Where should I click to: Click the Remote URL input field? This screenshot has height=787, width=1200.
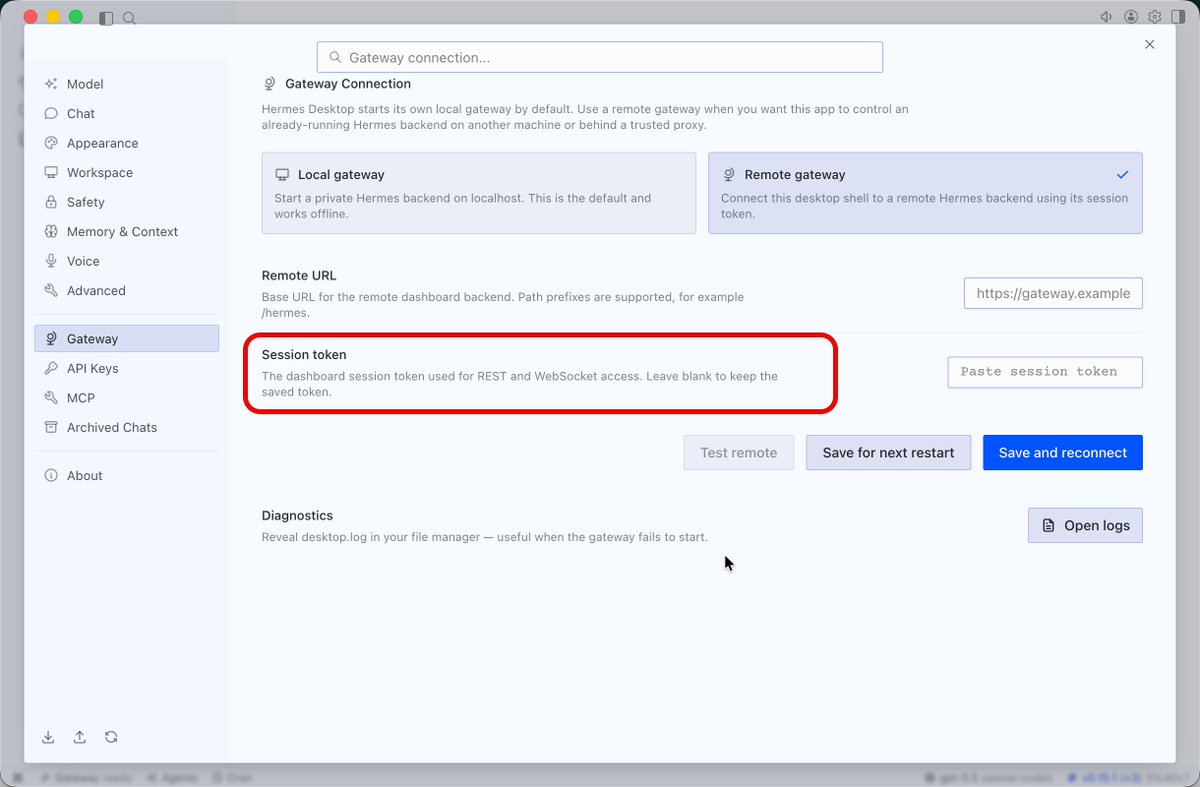[x=1053, y=293]
